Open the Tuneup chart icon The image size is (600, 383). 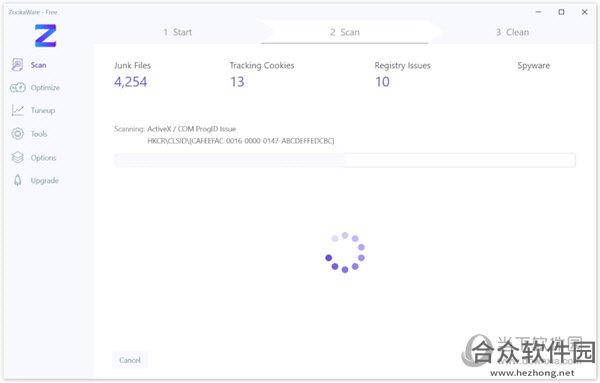tap(18, 110)
